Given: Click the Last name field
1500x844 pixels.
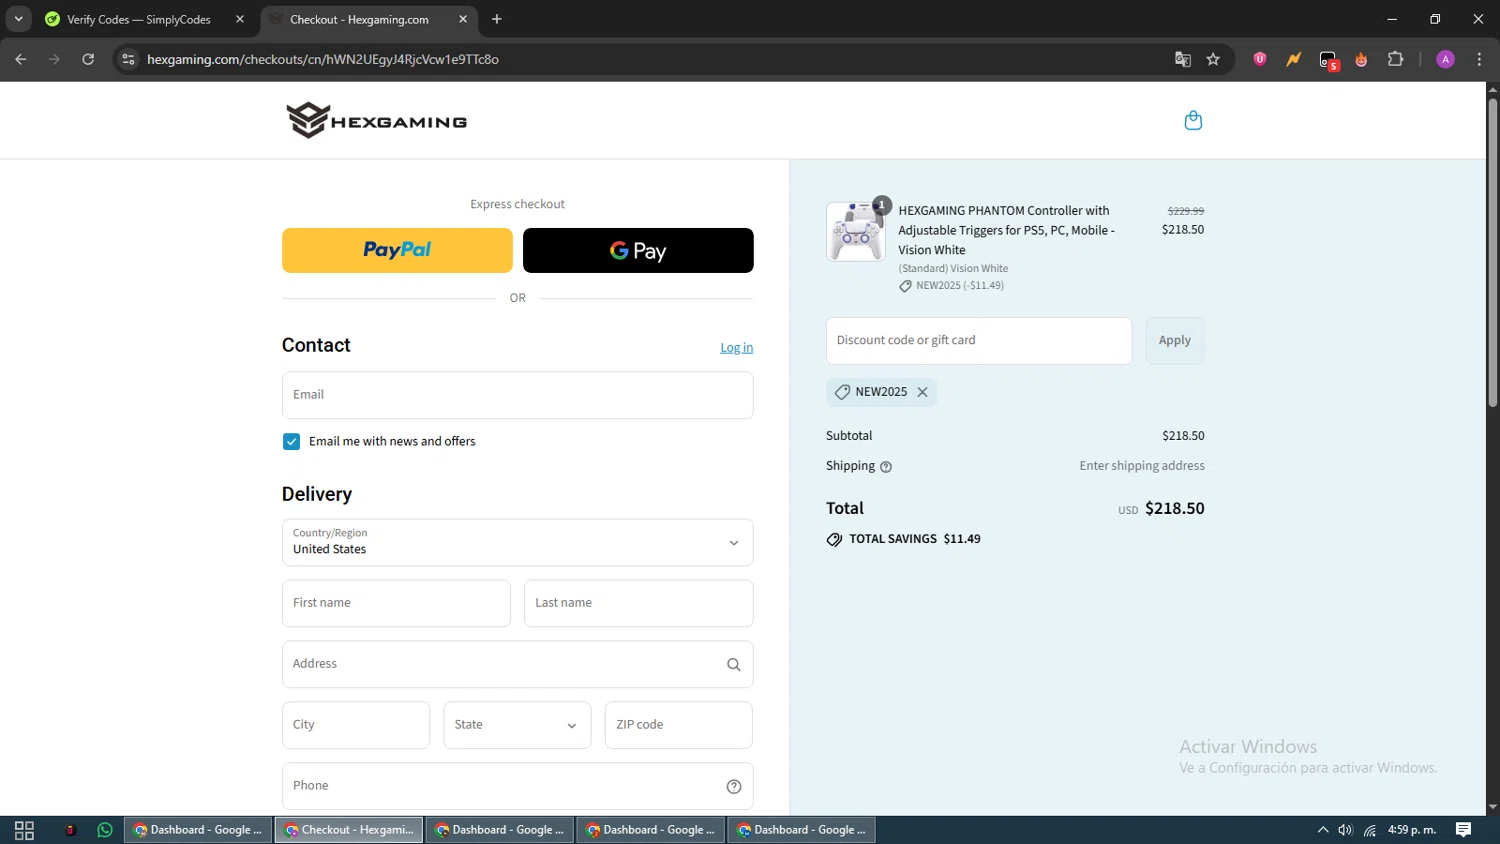Looking at the screenshot, I should pos(638,604).
